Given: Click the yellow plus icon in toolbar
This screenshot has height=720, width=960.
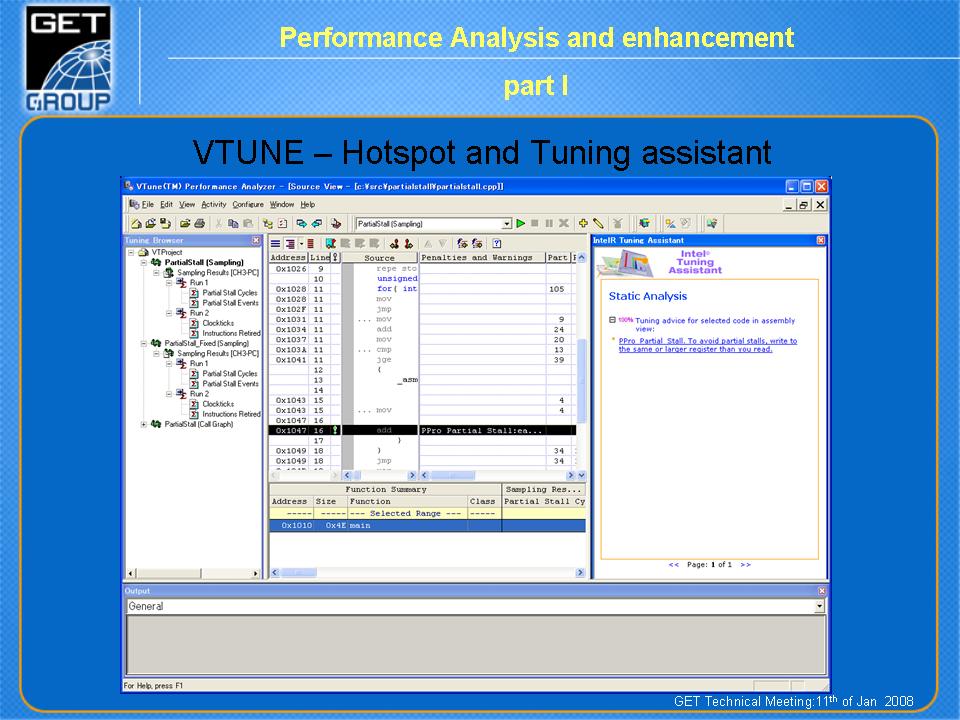Looking at the screenshot, I should pyautogui.click(x=583, y=223).
